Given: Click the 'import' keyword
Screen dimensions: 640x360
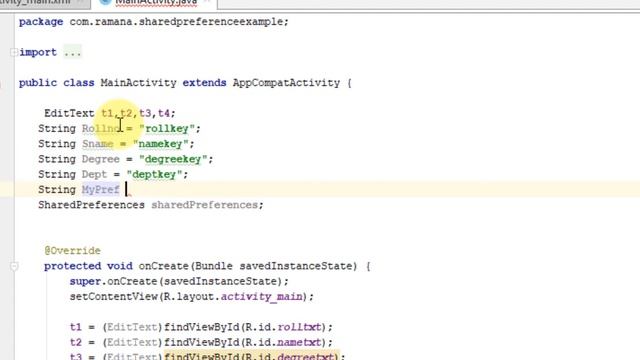Looking at the screenshot, I should [x=38, y=52].
